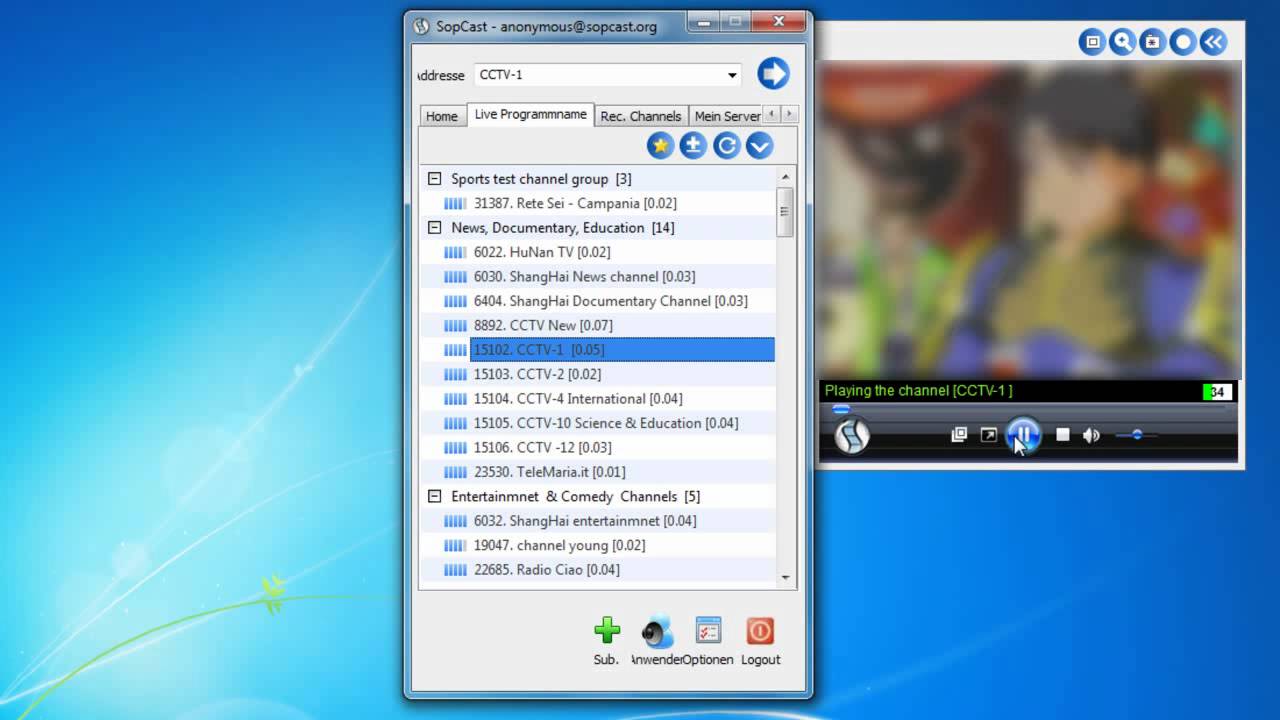Click the channel list's scroll-up arrow
The height and width of the screenshot is (720, 1280).
coord(785,177)
